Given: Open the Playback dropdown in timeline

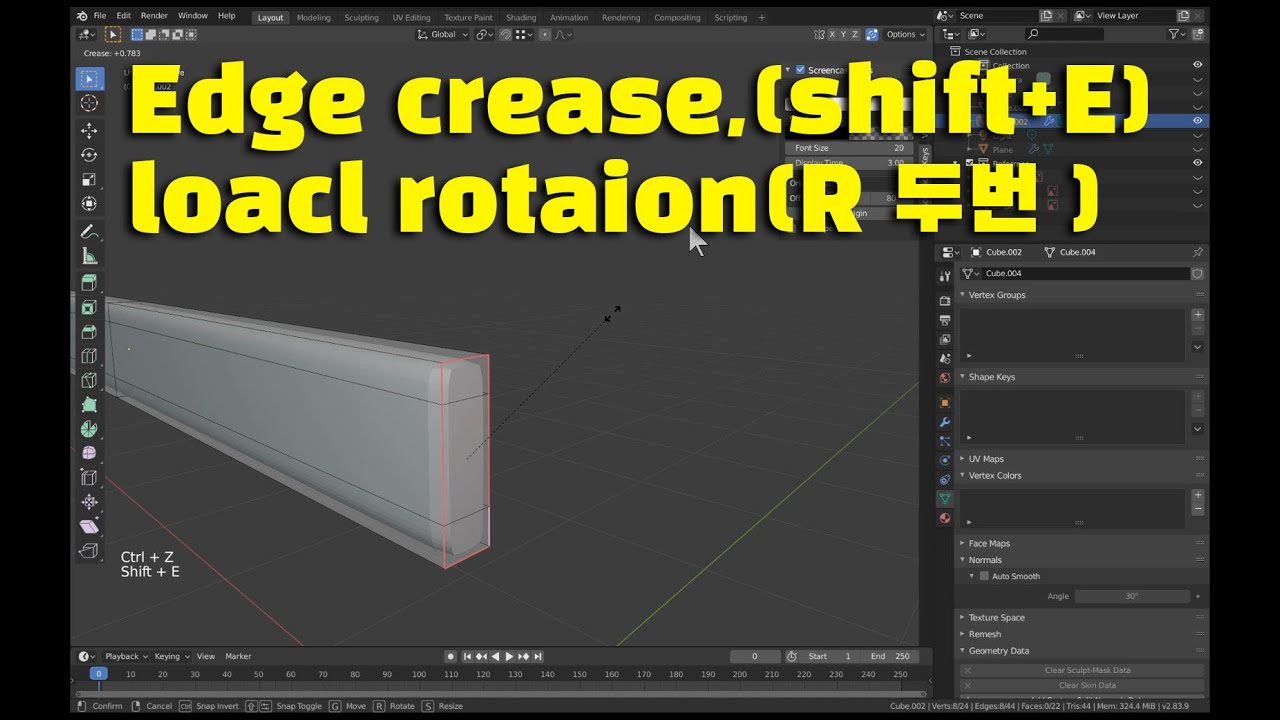Looking at the screenshot, I should [126, 656].
